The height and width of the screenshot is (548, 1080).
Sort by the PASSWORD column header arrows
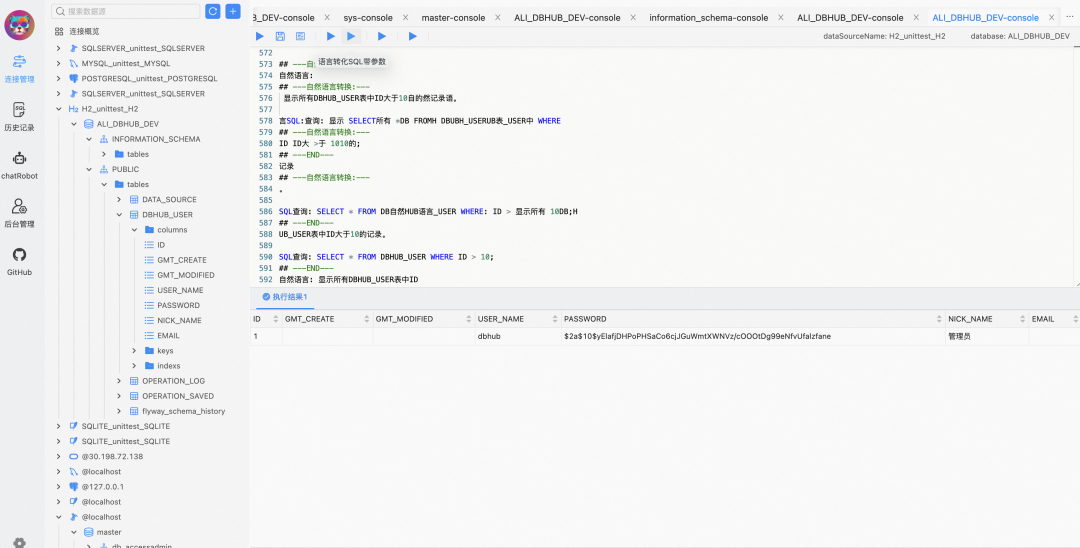[939, 319]
